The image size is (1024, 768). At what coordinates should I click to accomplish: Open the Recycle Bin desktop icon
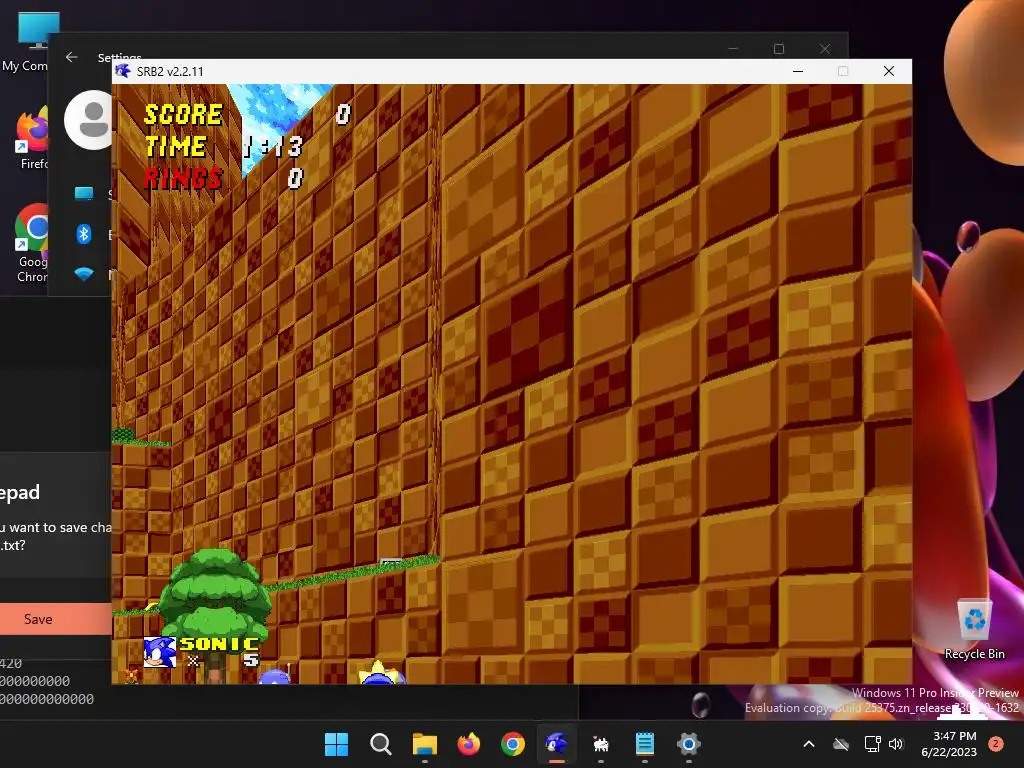click(x=974, y=630)
